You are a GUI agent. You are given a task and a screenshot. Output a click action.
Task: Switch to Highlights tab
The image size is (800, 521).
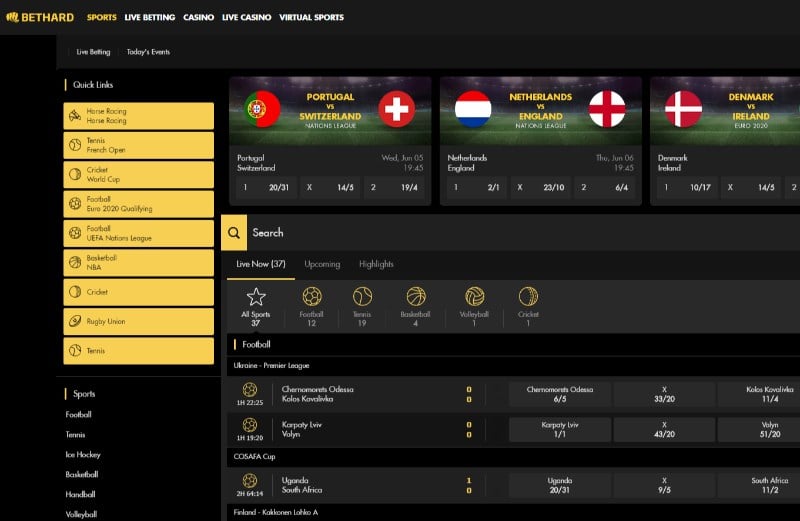[376, 264]
